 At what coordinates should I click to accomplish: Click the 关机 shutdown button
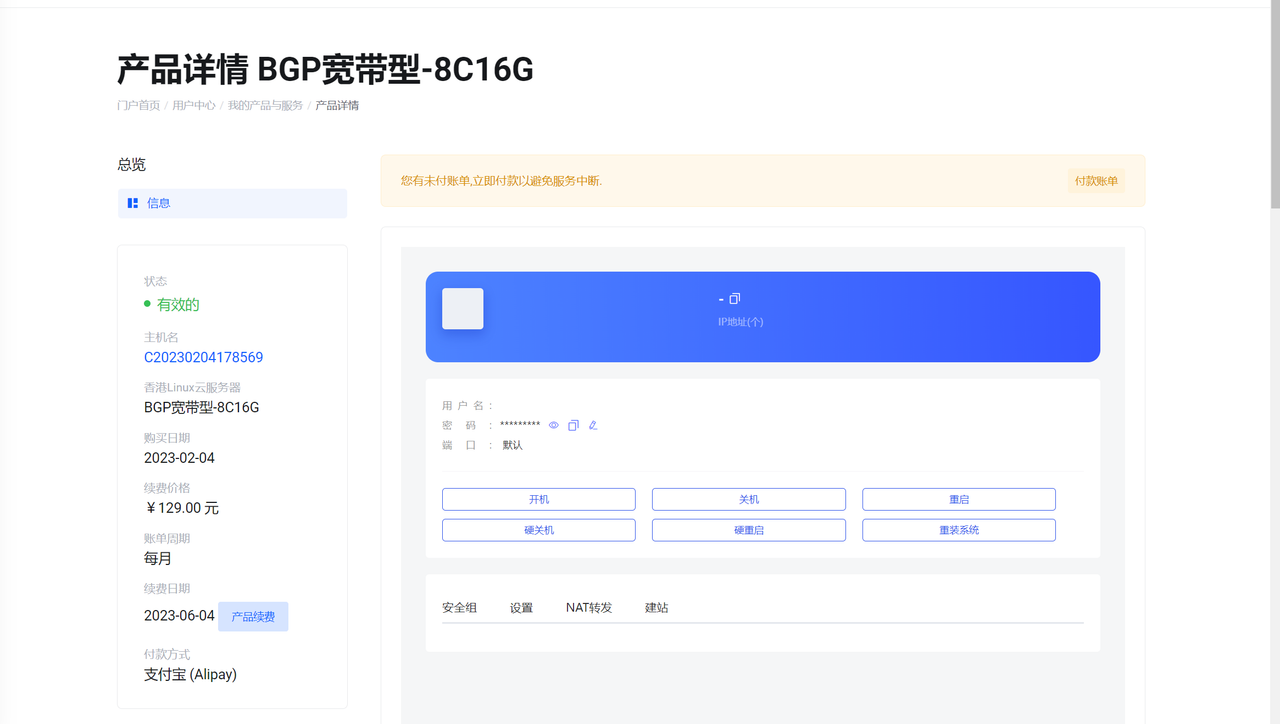pos(749,499)
